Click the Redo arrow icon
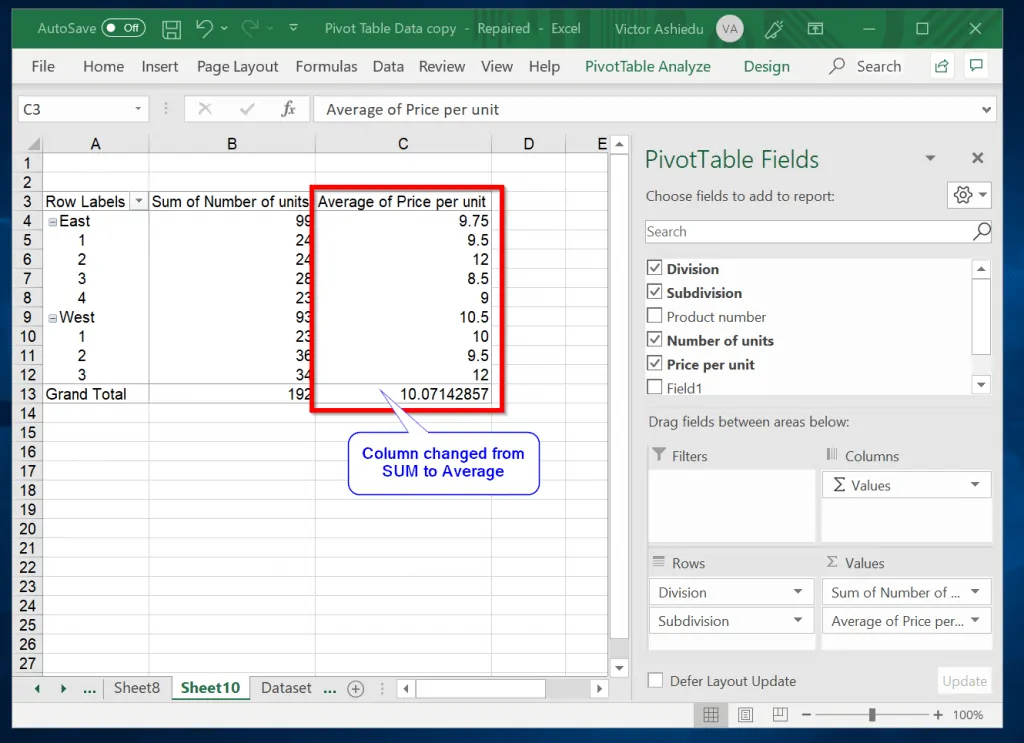This screenshot has width=1024, height=743. tap(249, 28)
